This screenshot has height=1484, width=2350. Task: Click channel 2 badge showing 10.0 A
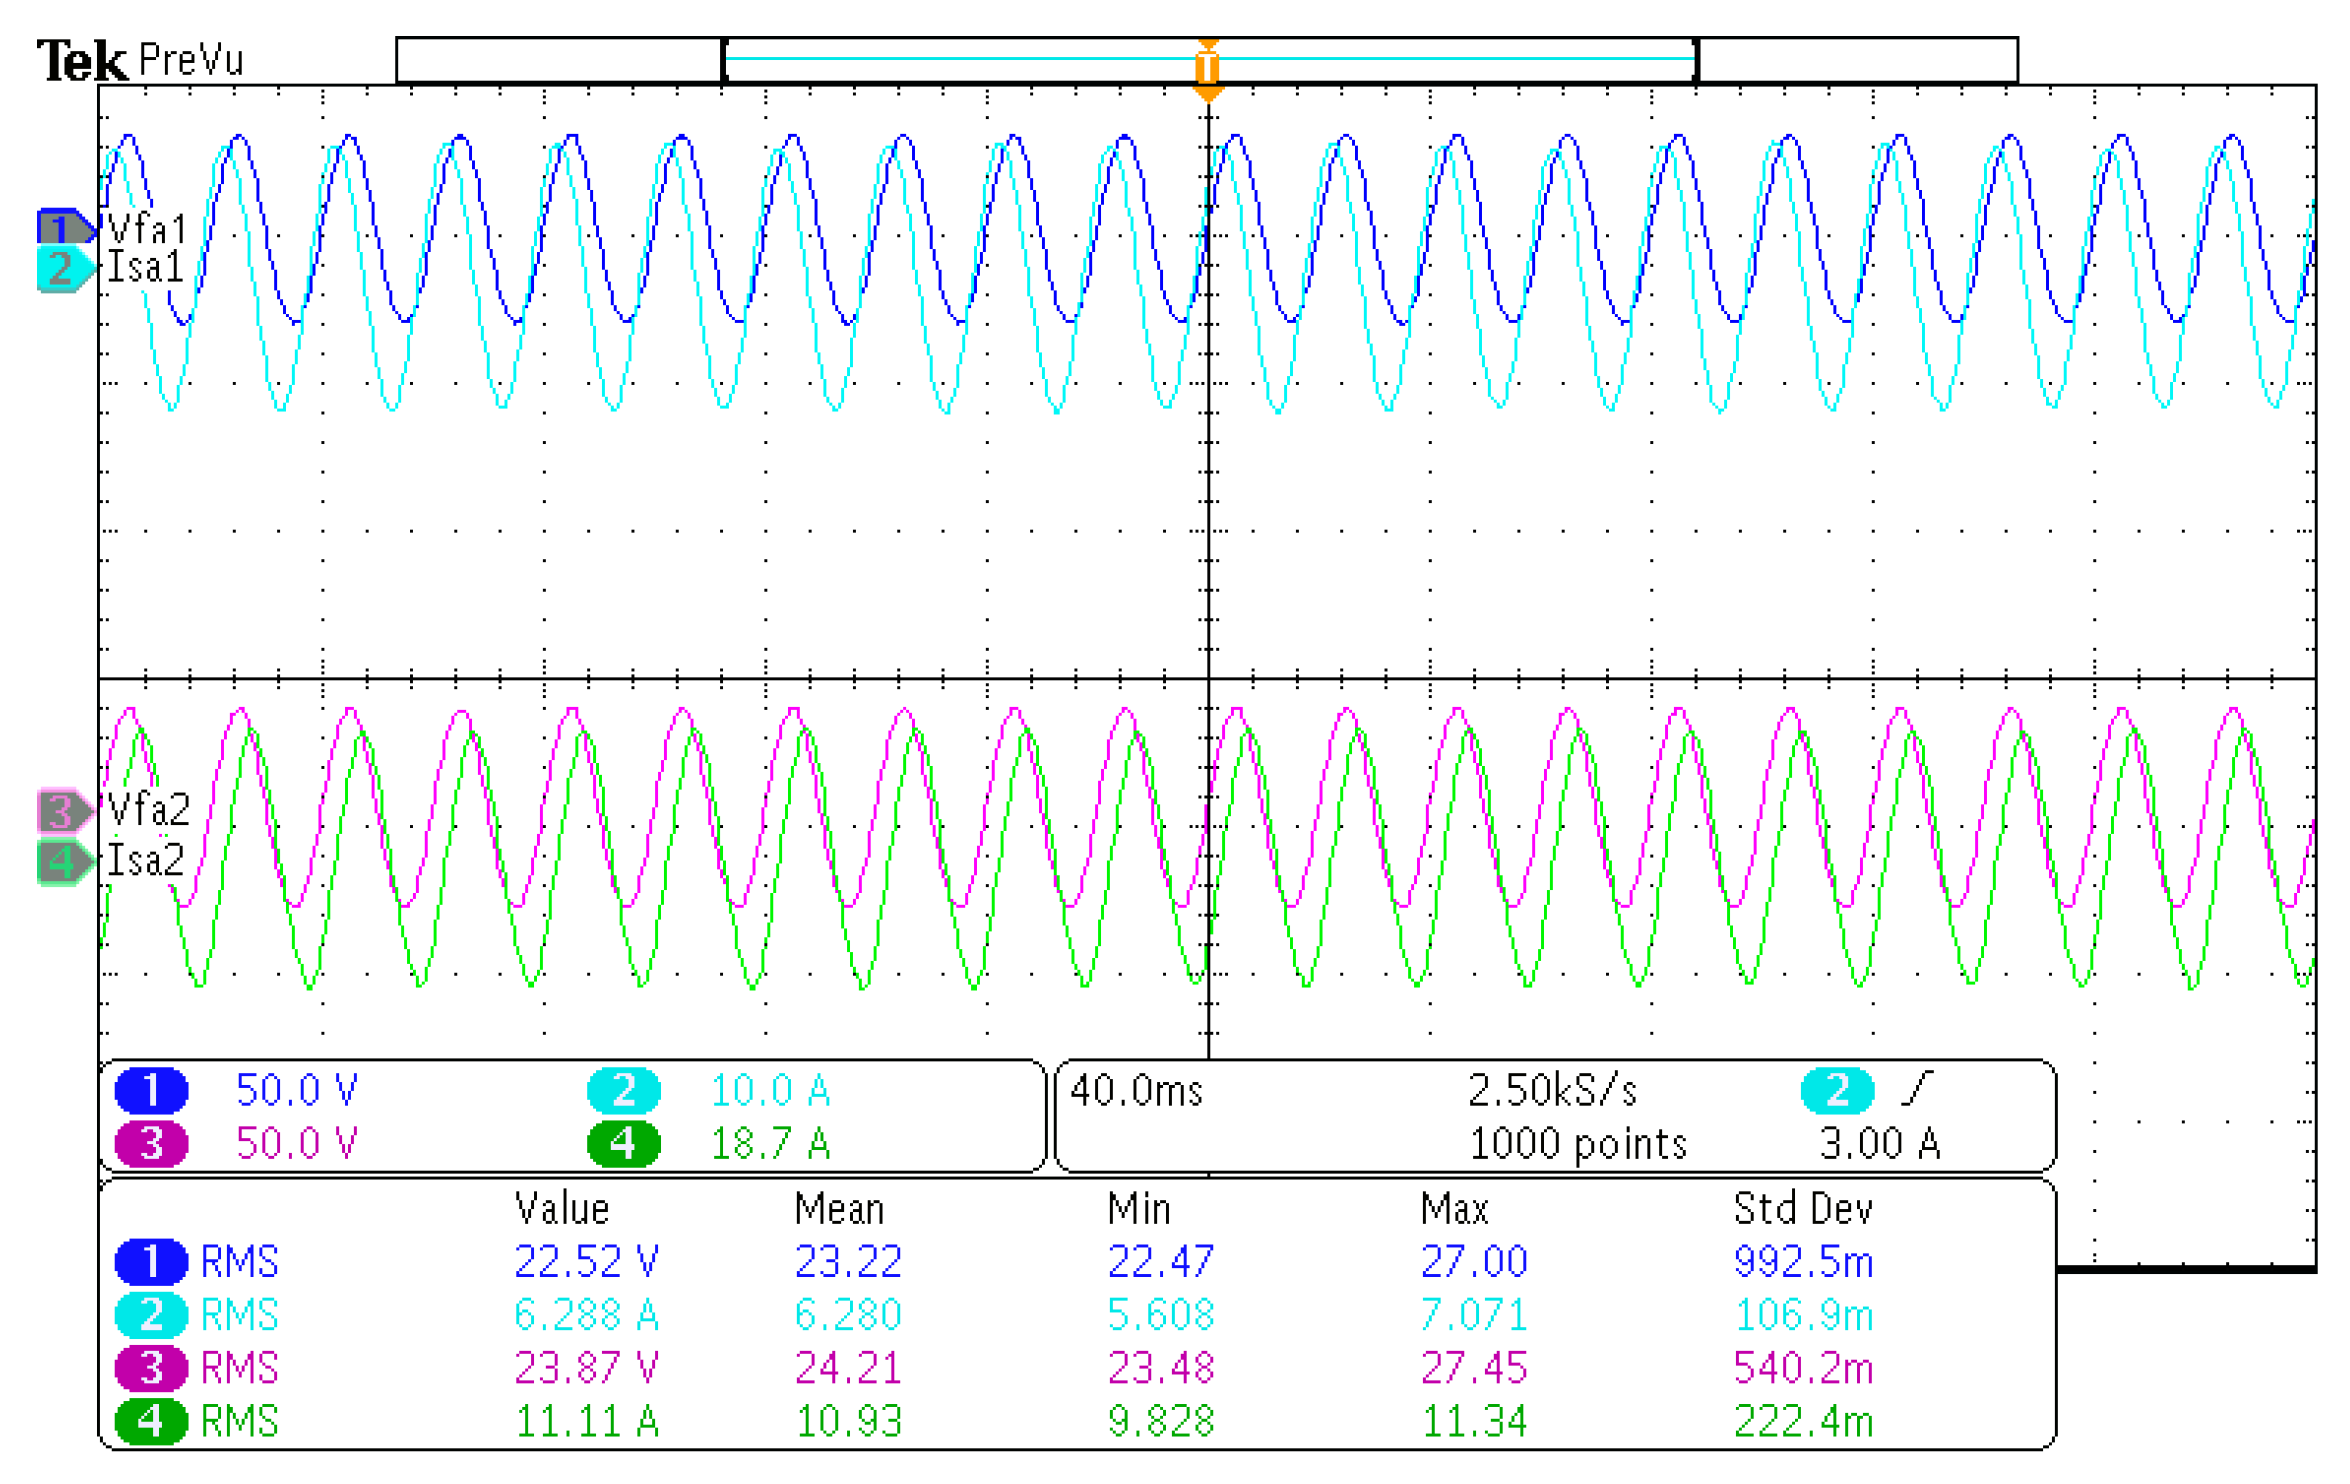coord(623,1090)
